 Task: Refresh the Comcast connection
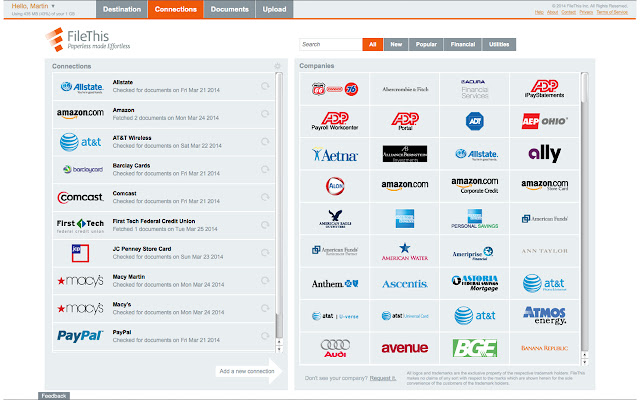click(x=265, y=197)
